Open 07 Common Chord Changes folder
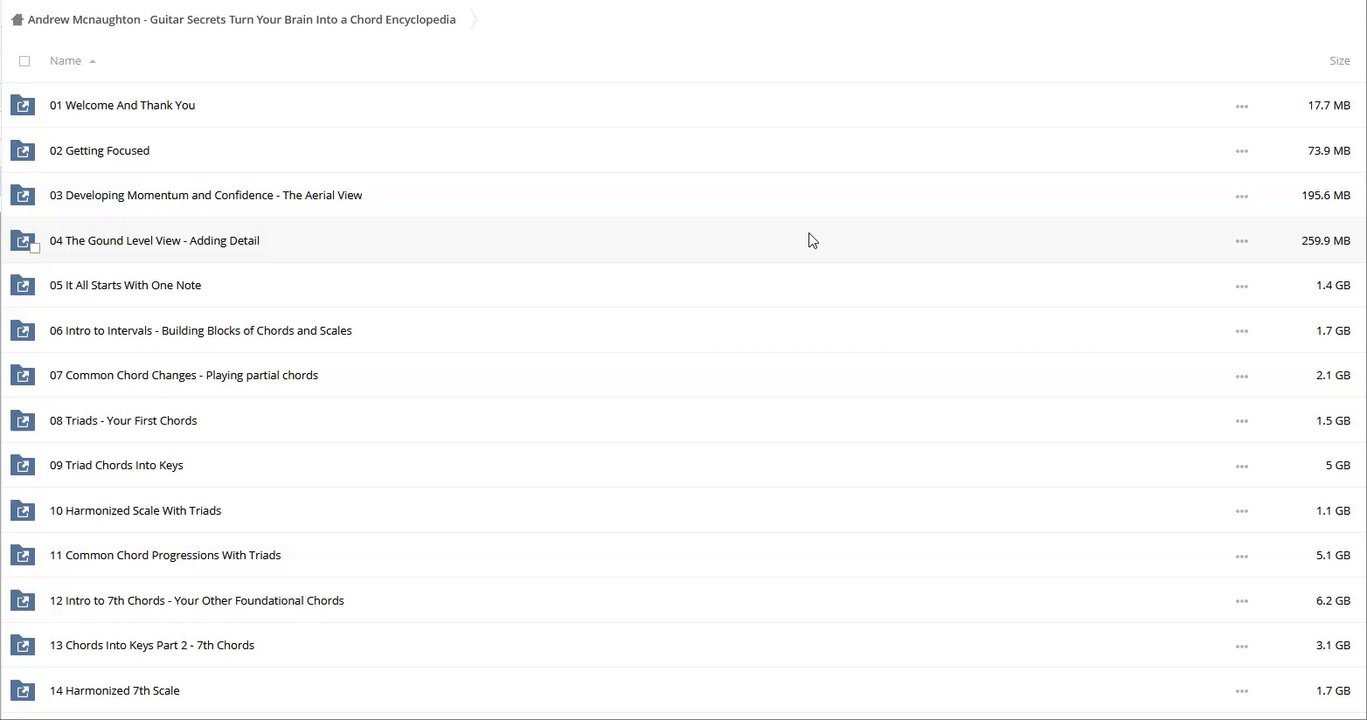 pos(184,375)
